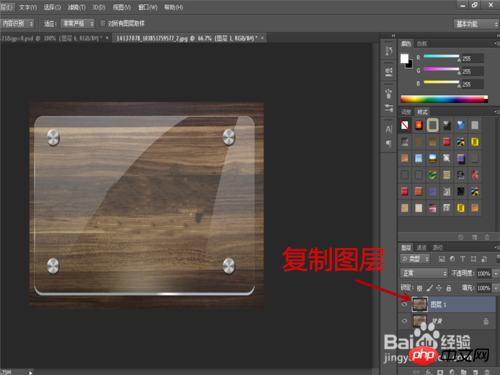Open the 文字(Y) menu
Viewport: 500px width, 375px height.
click(28, 7)
